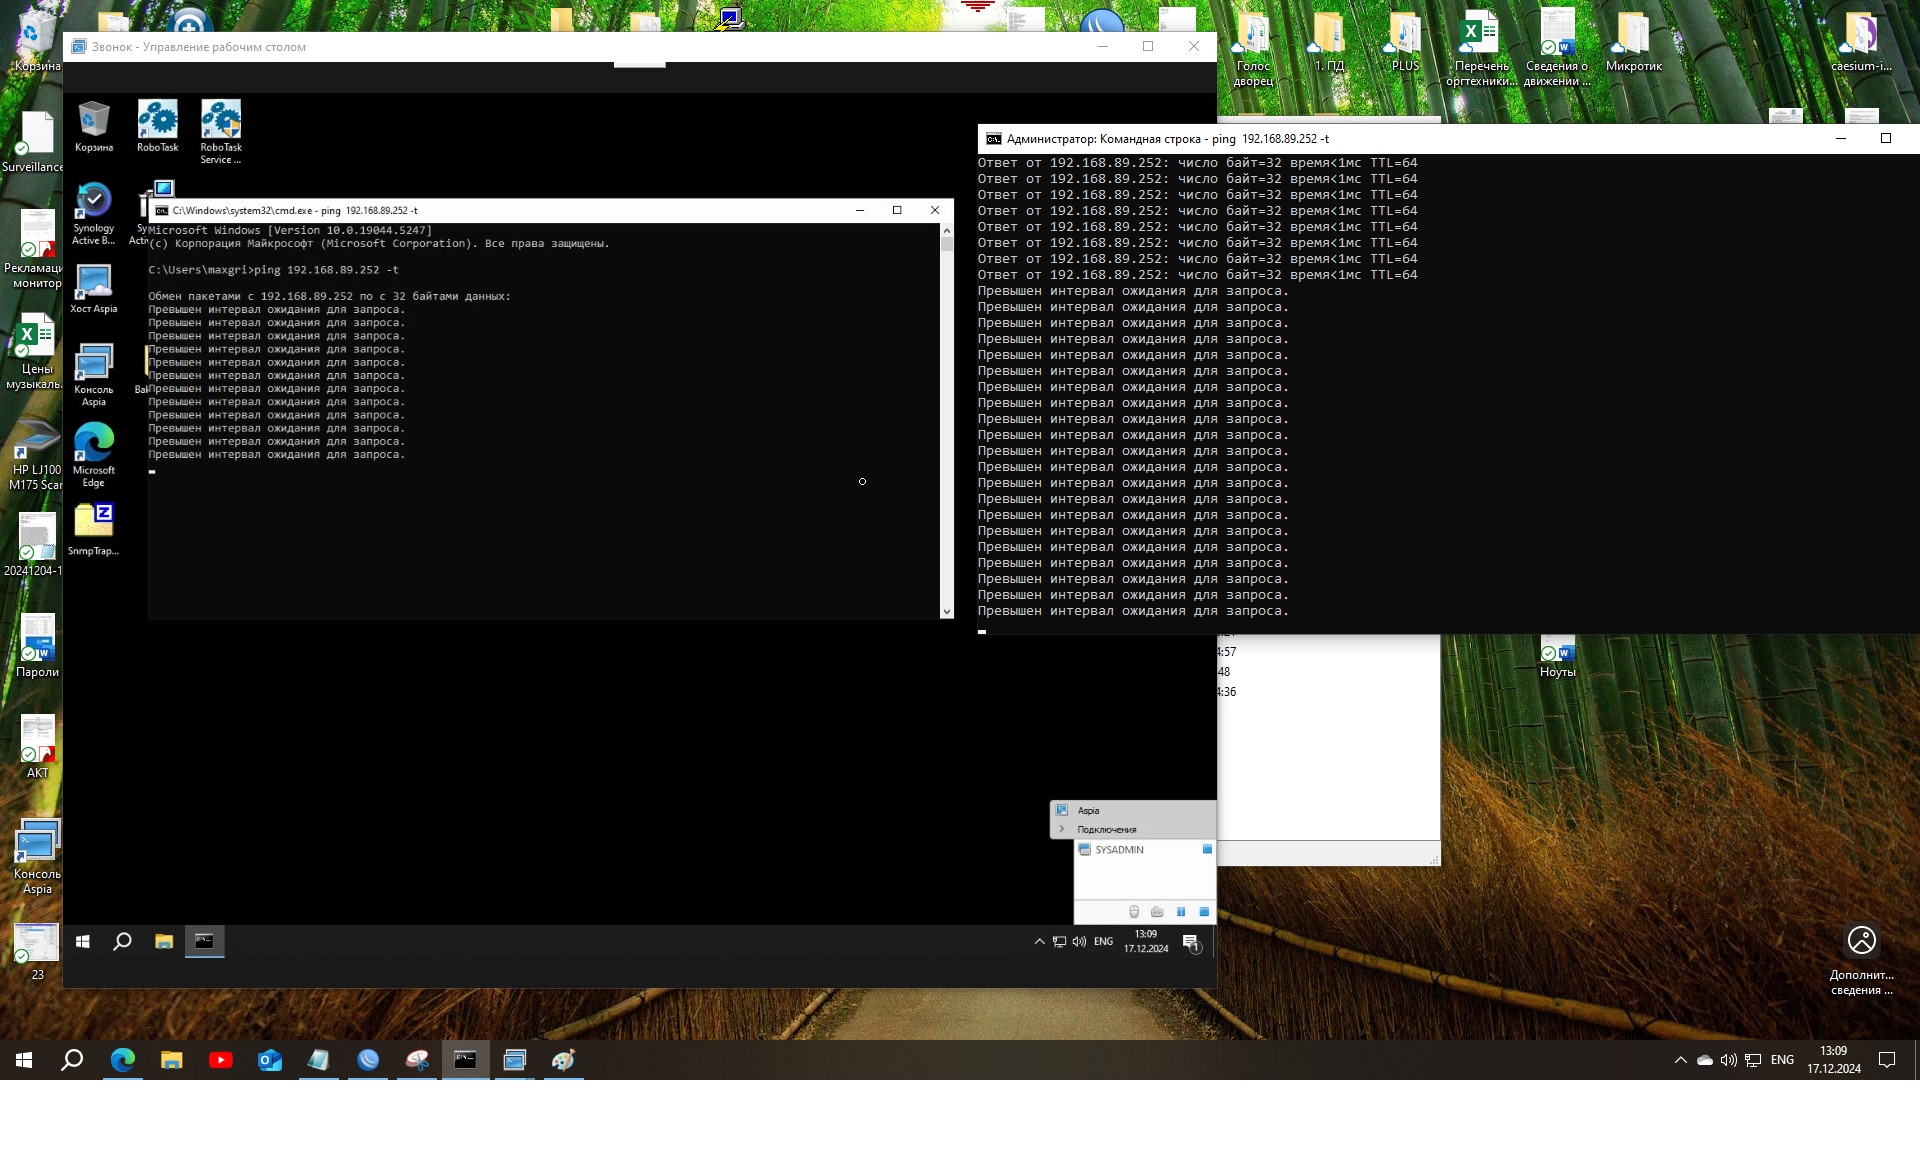The height and width of the screenshot is (1156, 1920).
Task: Pause session in Aspia connections panel
Action: point(1181,912)
